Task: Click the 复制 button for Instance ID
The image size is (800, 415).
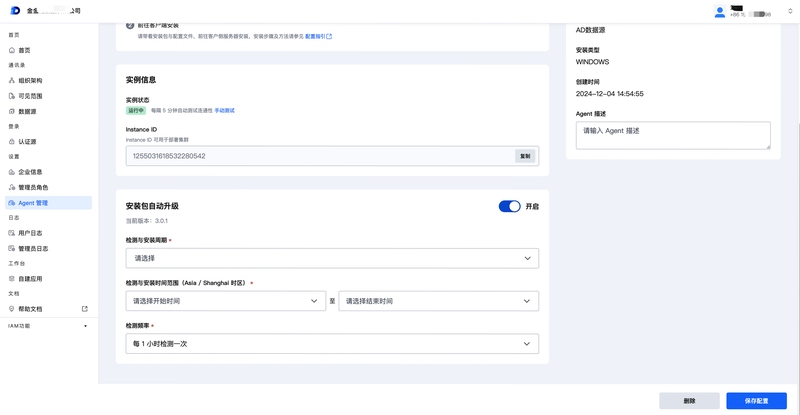Action: [525, 156]
